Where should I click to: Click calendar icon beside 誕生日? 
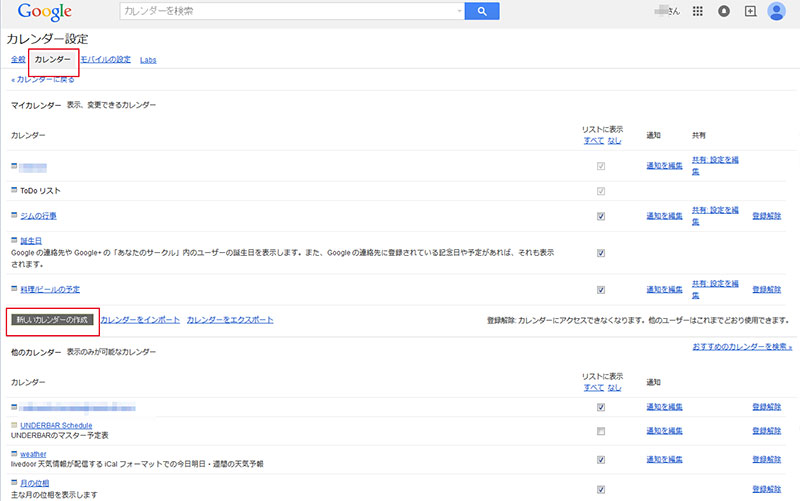(x=14, y=239)
